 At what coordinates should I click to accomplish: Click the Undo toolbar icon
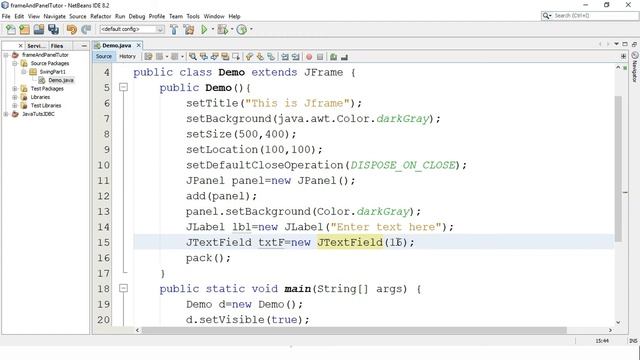click(71, 29)
